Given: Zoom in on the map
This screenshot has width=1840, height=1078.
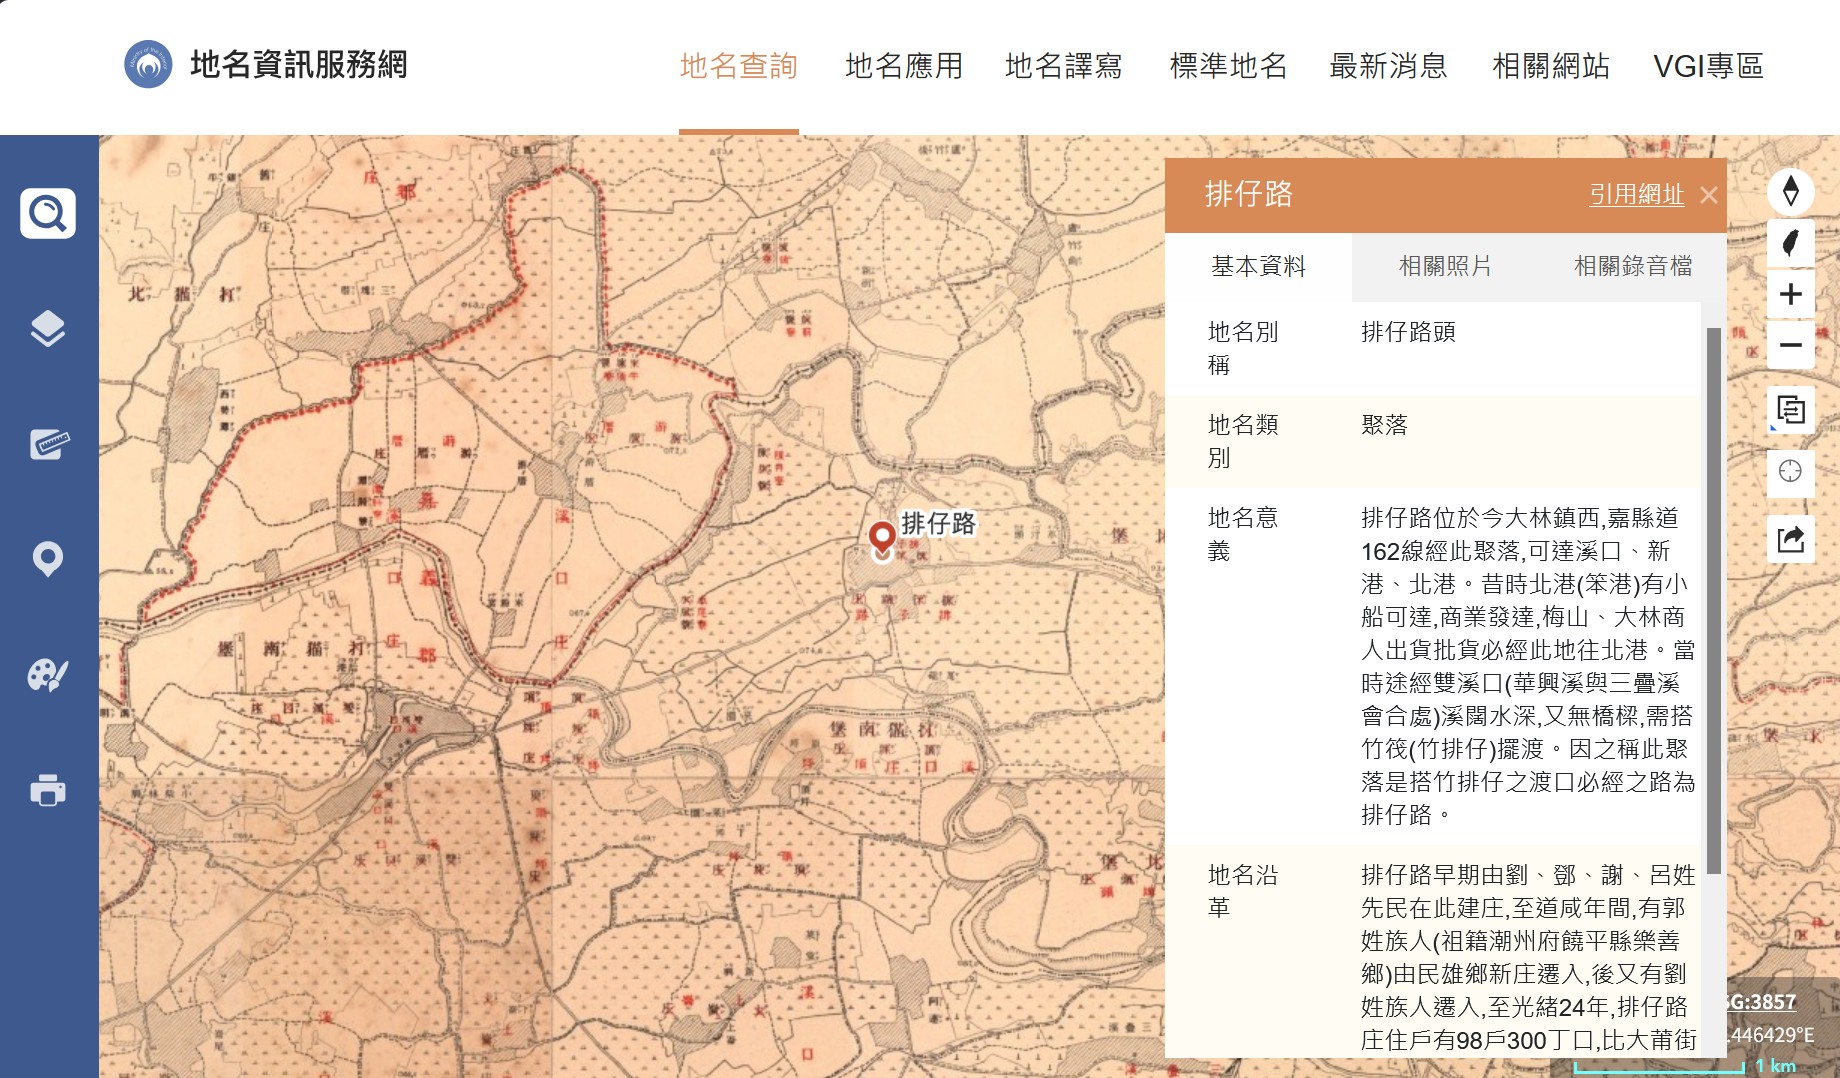Looking at the screenshot, I should click(x=1791, y=294).
